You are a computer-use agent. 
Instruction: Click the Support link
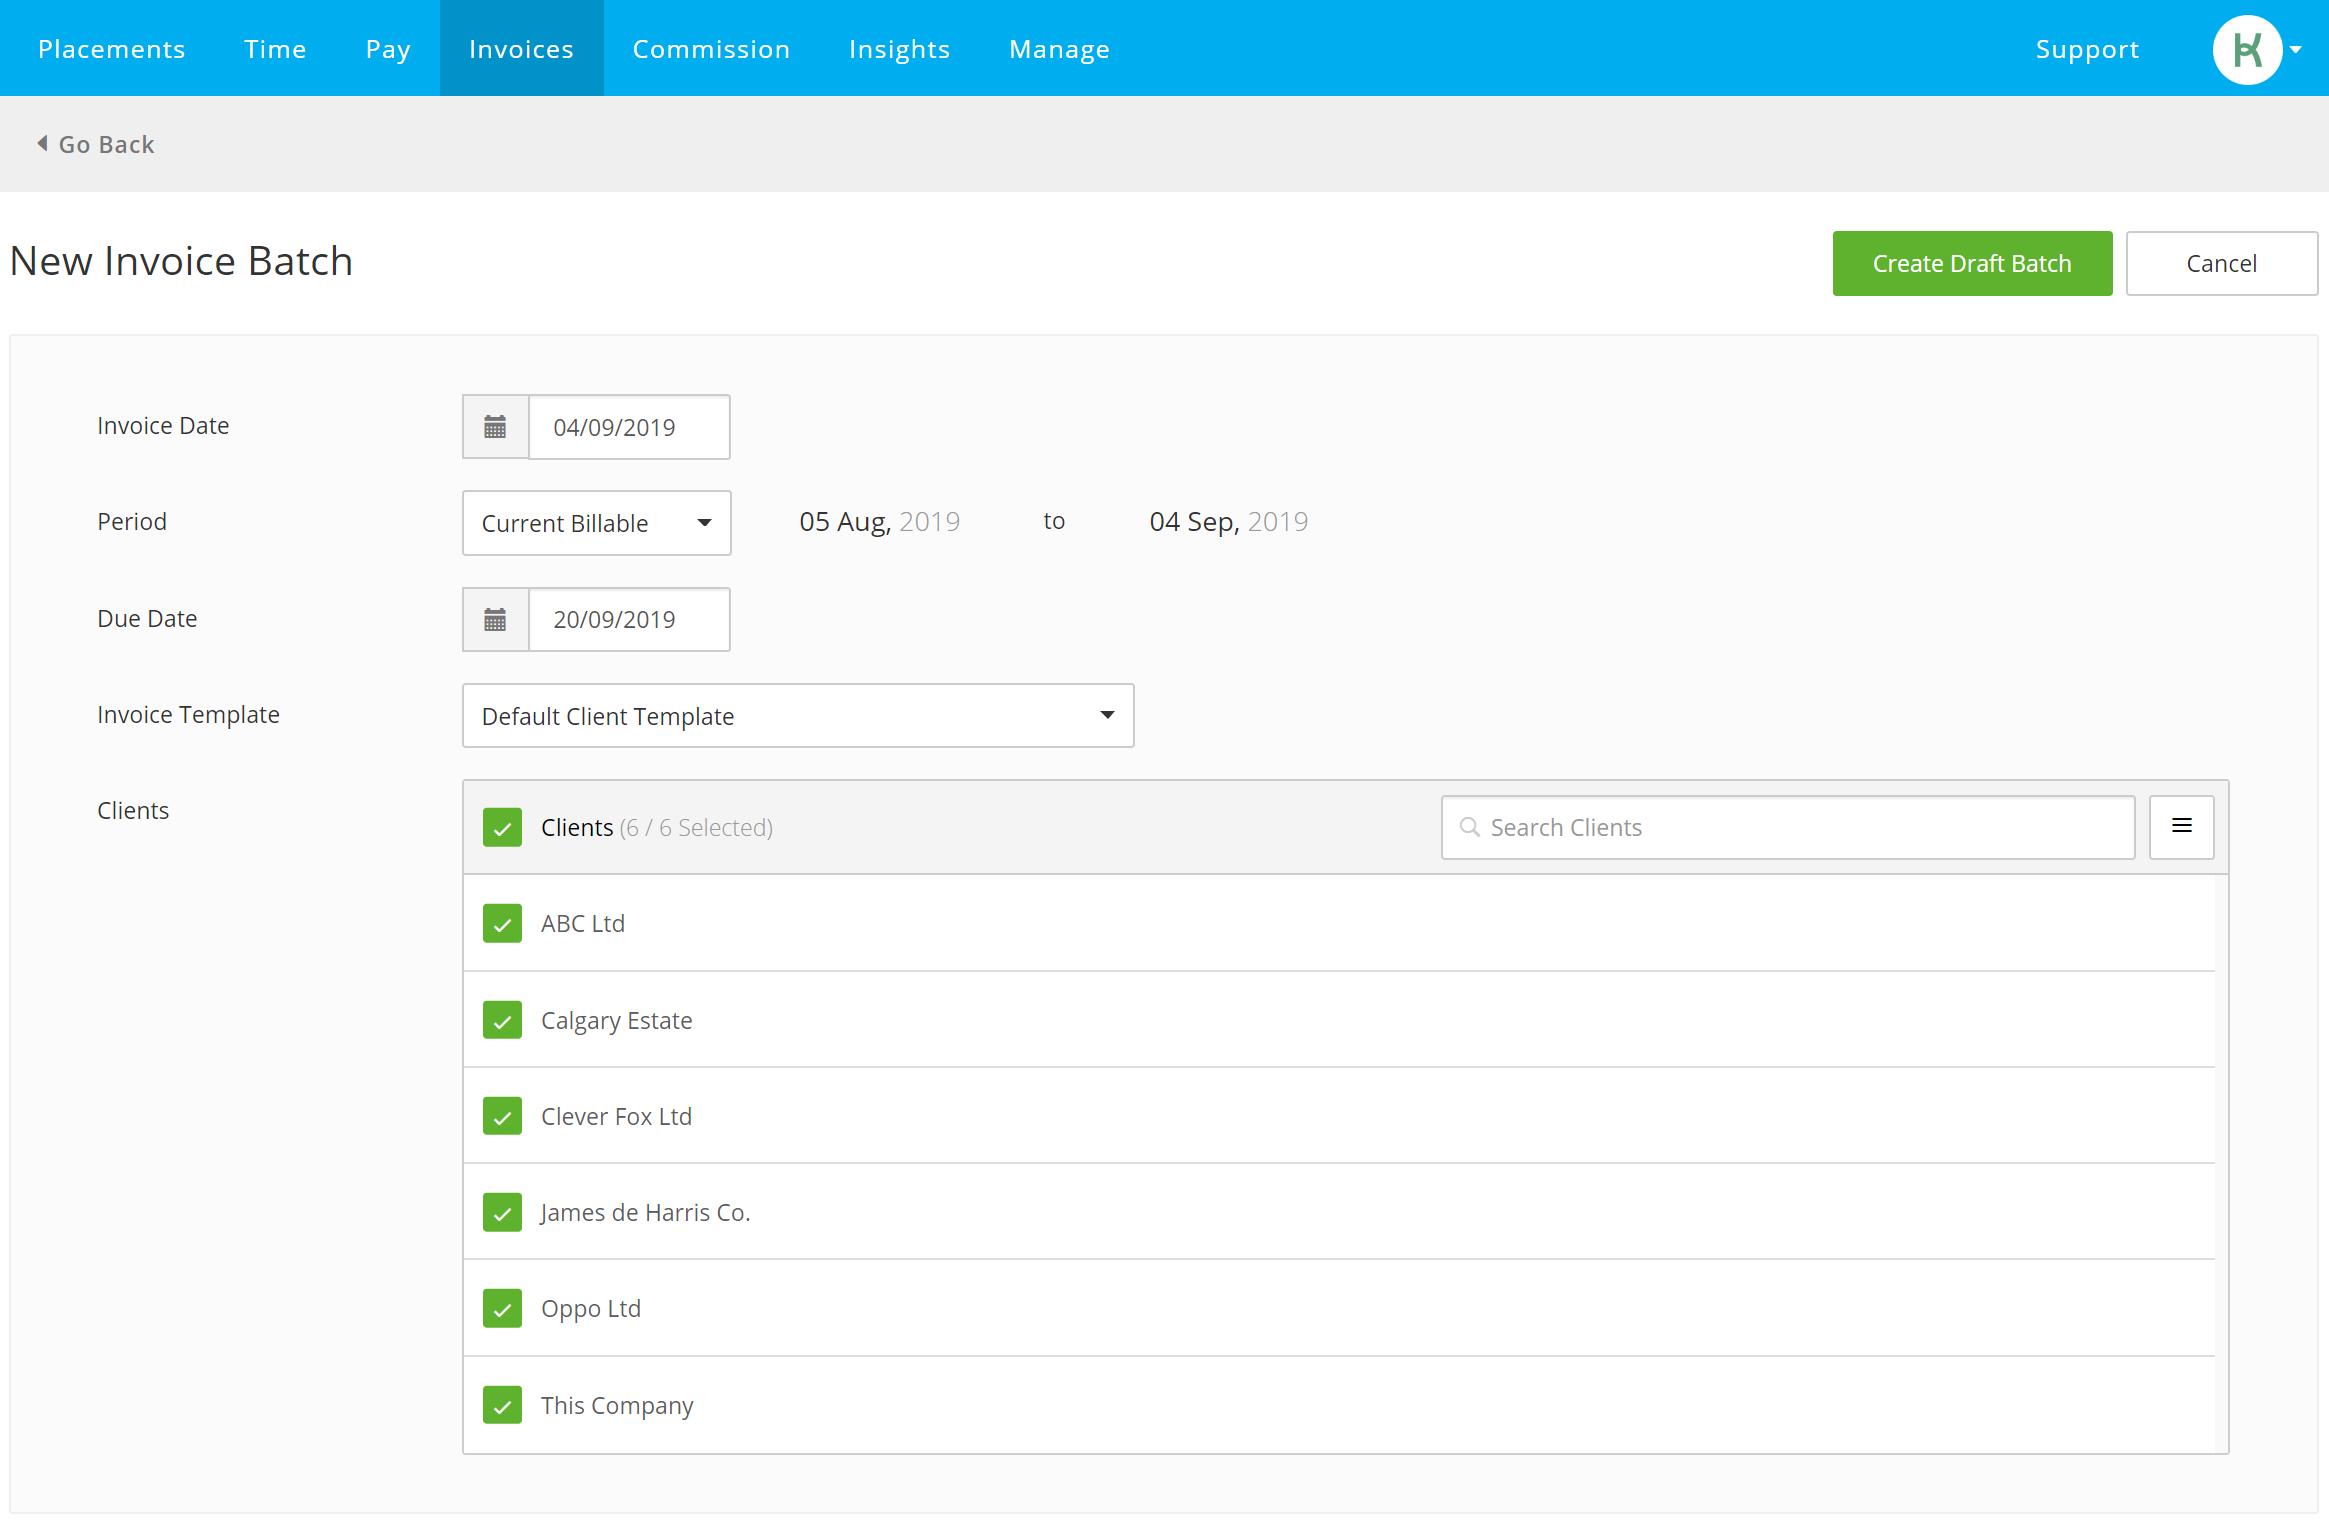pos(2087,49)
